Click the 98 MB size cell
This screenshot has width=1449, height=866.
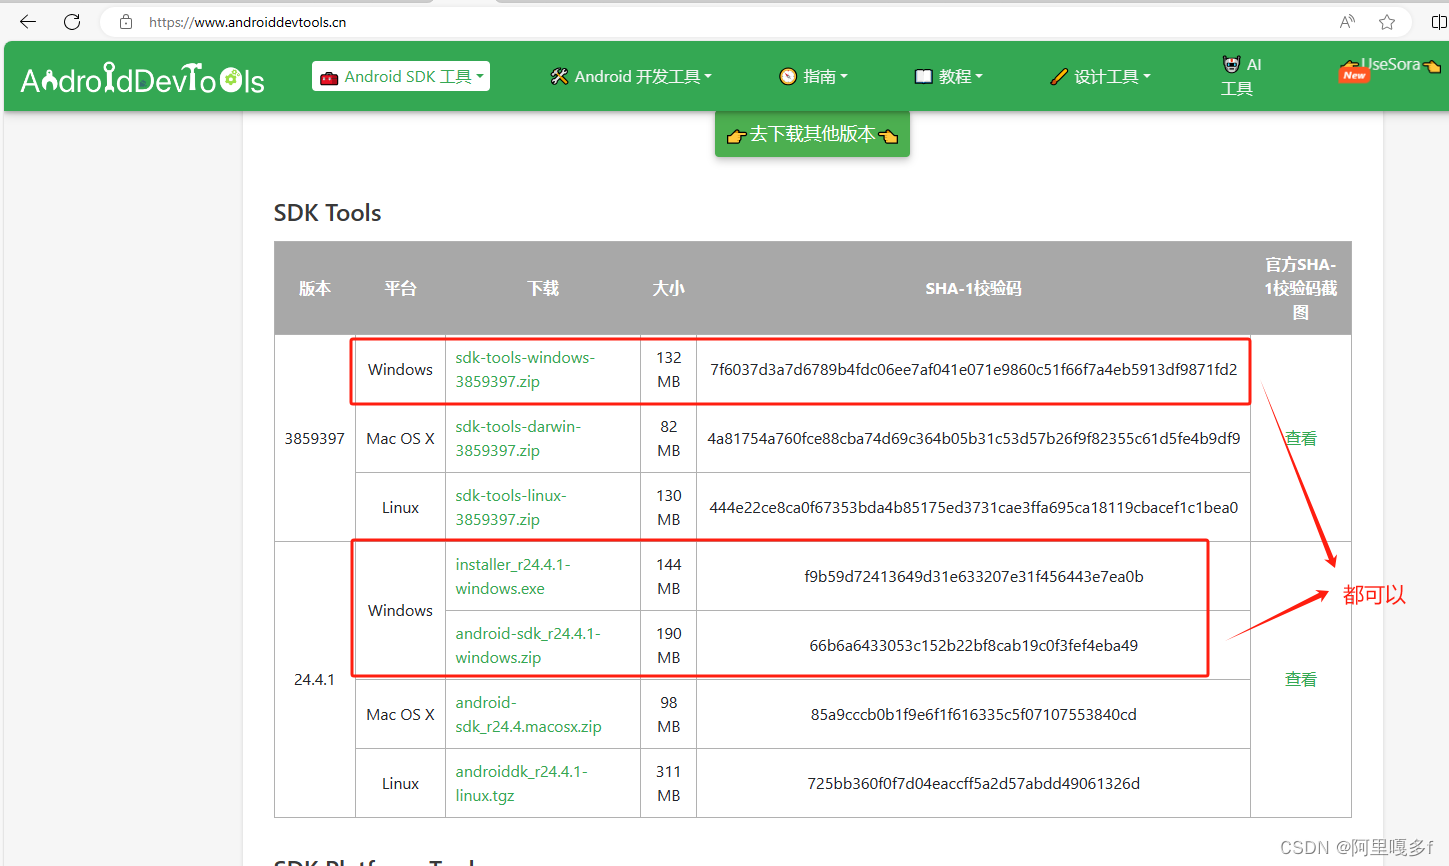[668, 714]
